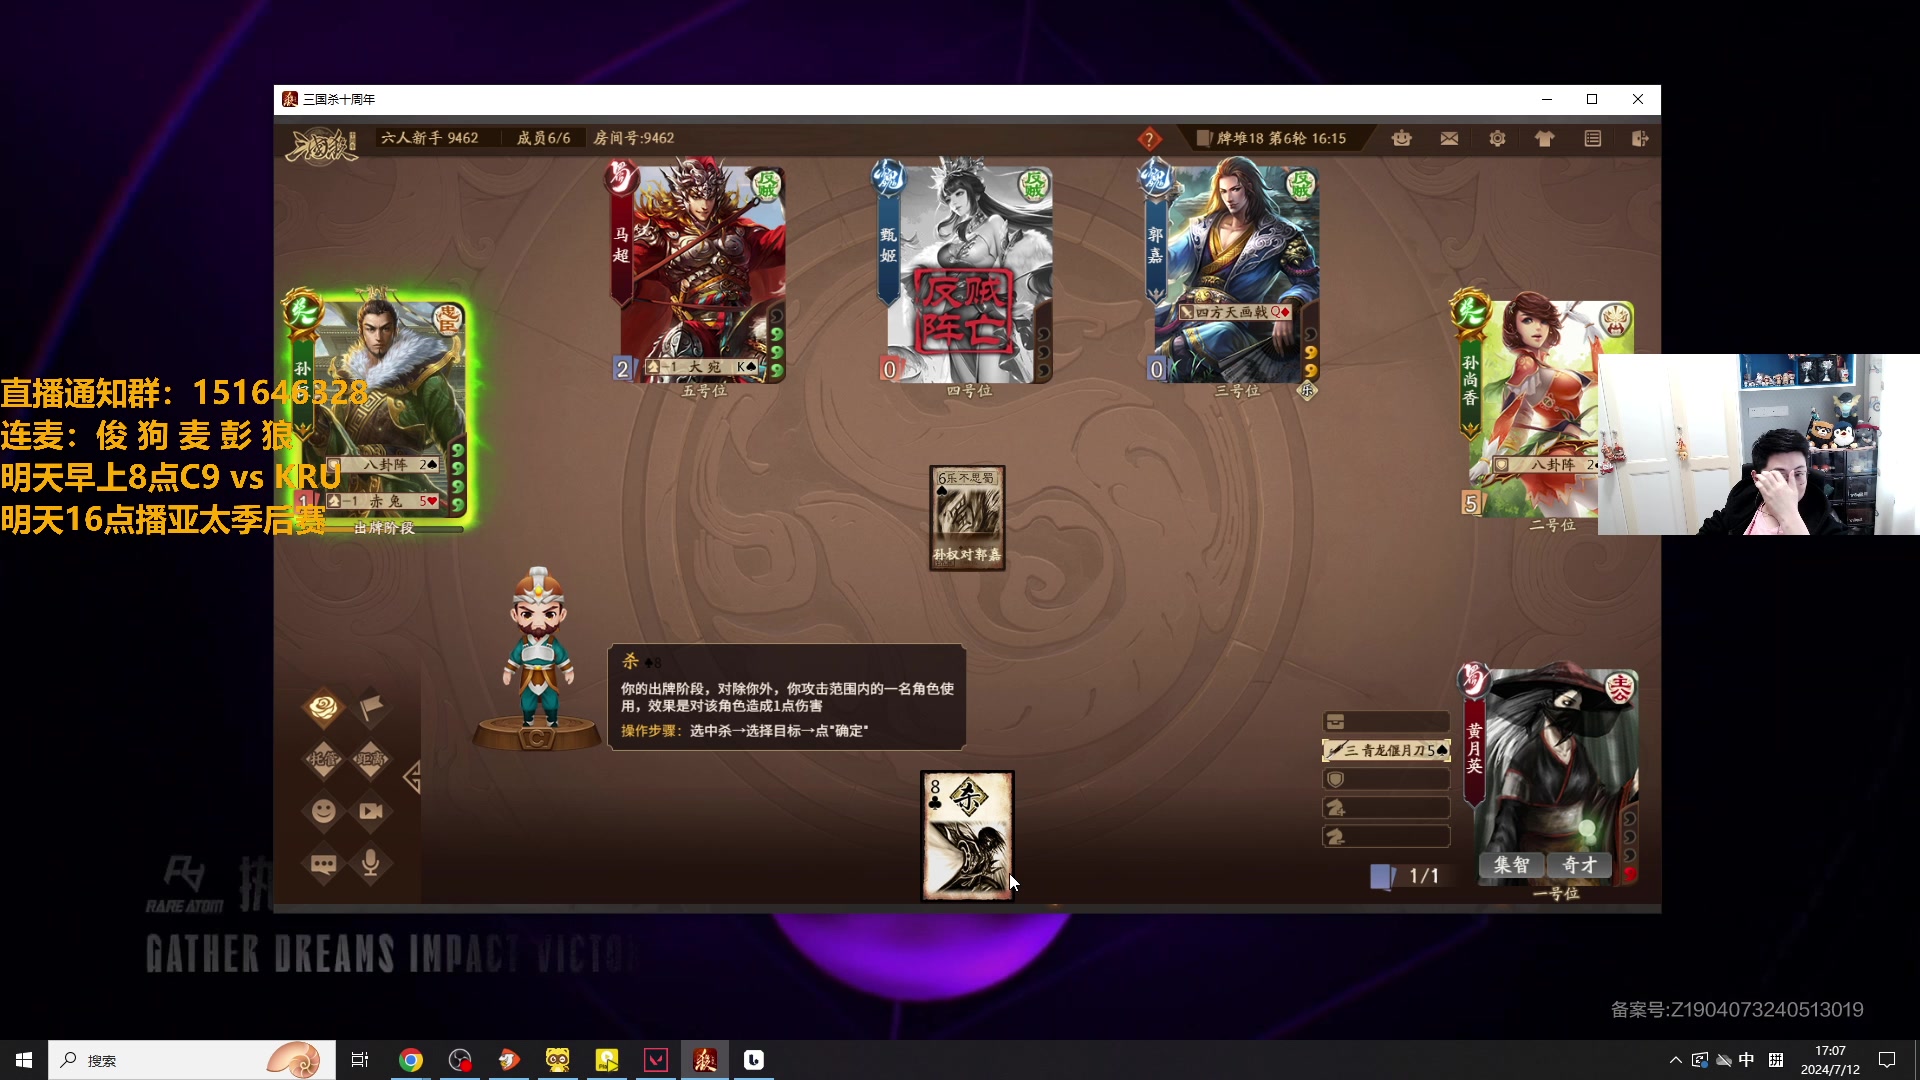
Task: Toggle the microphone voice chat
Action: (x=371, y=863)
